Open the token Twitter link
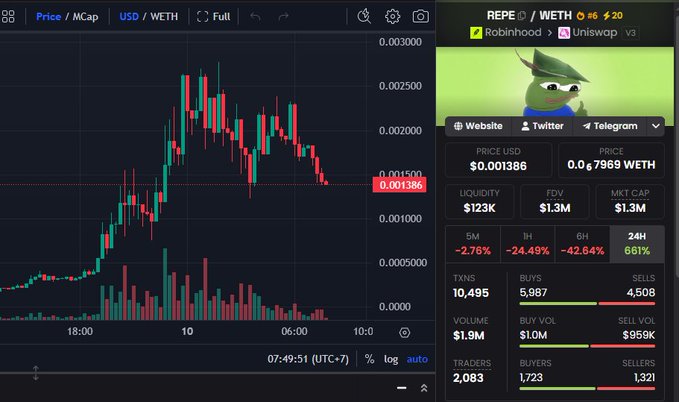The height and width of the screenshot is (402, 679). pos(542,126)
